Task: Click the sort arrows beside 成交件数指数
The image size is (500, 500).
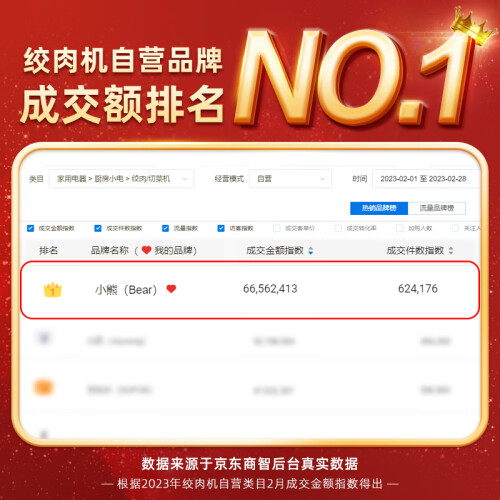Action: point(451,251)
